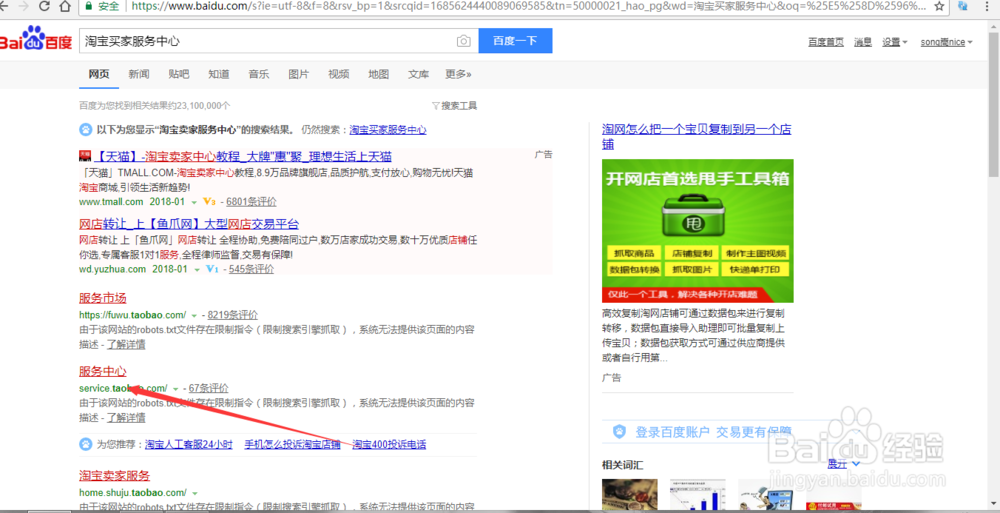Open the 消息 link

(x=863, y=42)
